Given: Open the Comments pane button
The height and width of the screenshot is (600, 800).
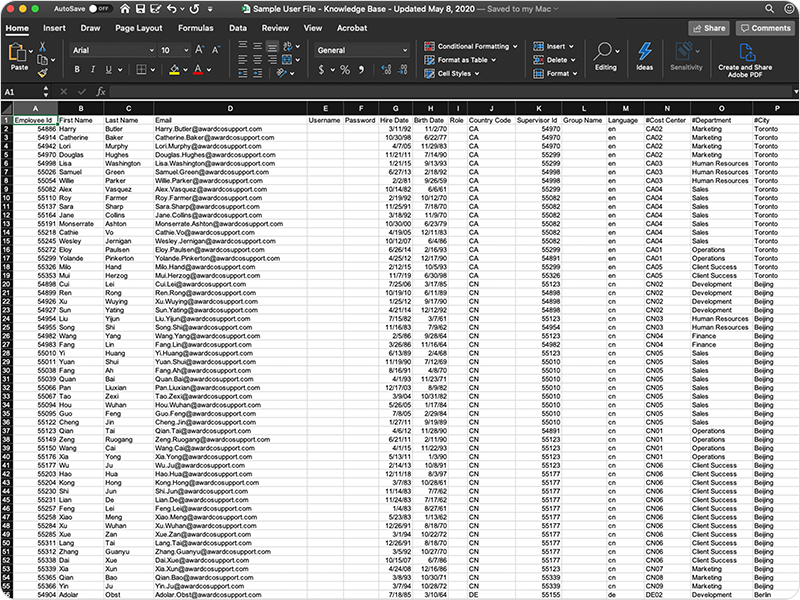Looking at the screenshot, I should (x=765, y=28).
